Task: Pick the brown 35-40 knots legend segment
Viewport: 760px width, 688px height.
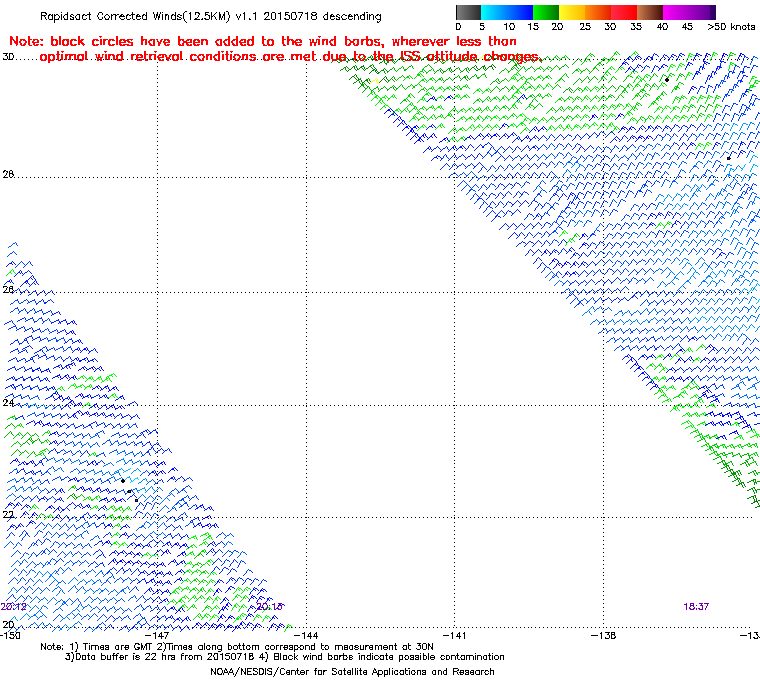Action: 650,12
